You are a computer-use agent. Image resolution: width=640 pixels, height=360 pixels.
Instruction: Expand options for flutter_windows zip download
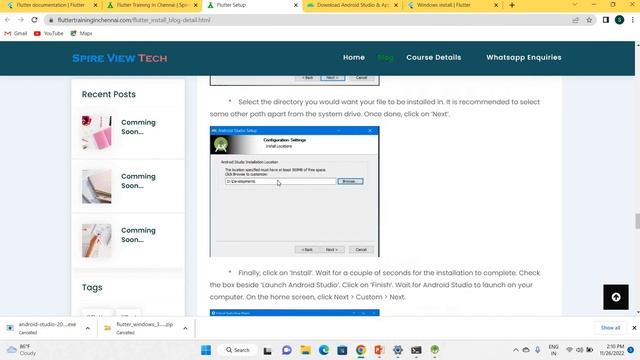coord(185,328)
